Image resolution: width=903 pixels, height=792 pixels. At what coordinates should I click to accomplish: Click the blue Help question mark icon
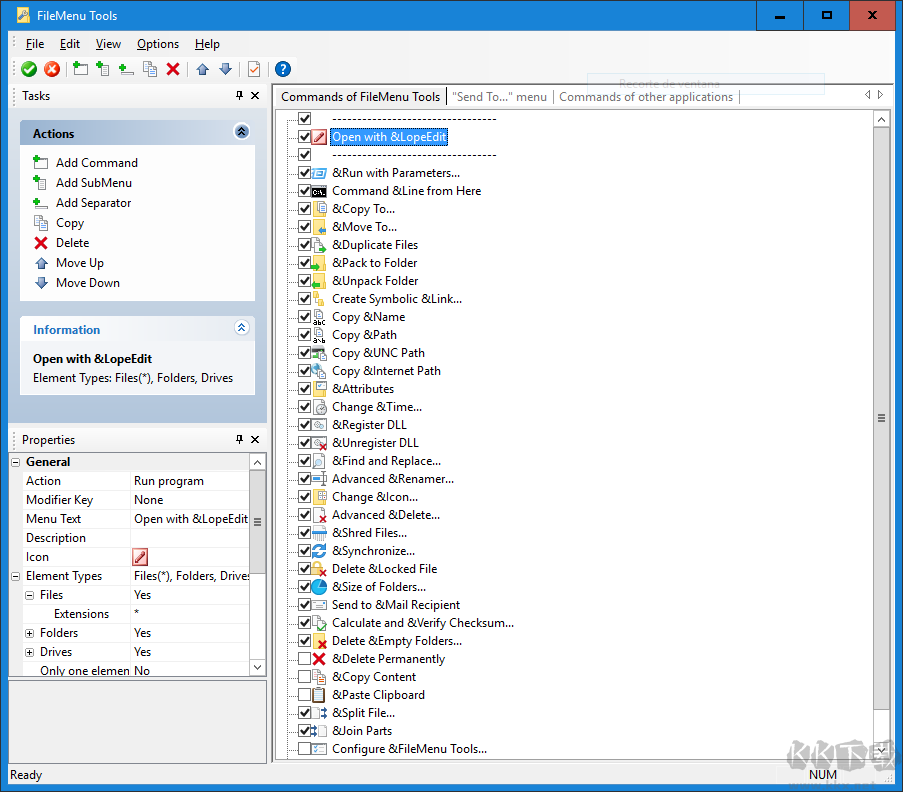pos(283,69)
